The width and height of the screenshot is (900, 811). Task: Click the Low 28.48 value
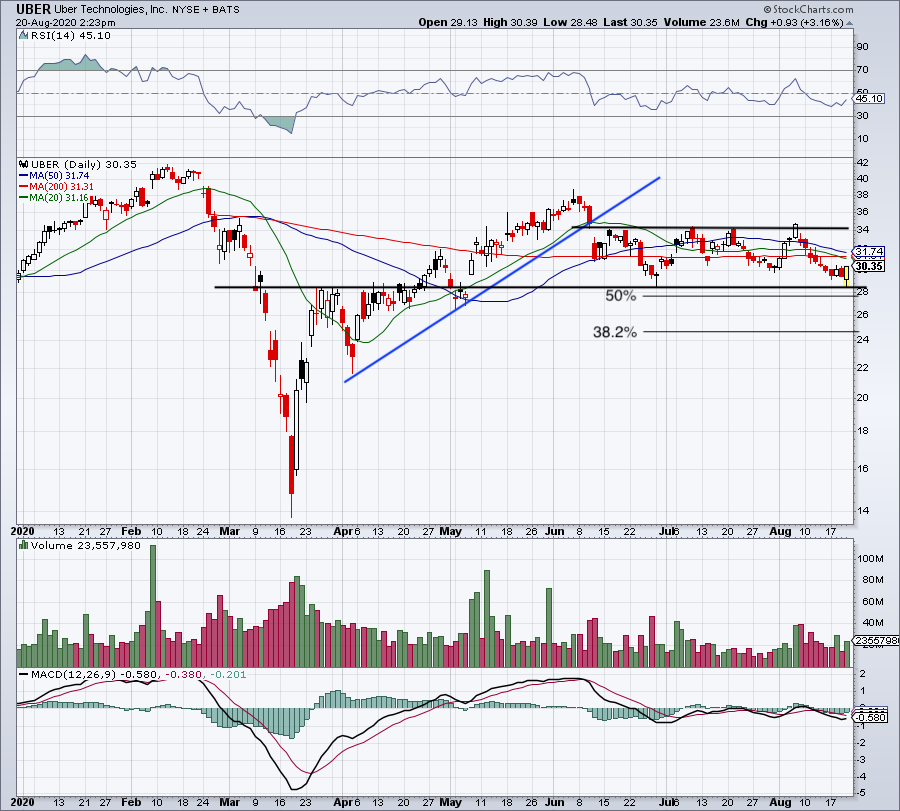coord(570,22)
